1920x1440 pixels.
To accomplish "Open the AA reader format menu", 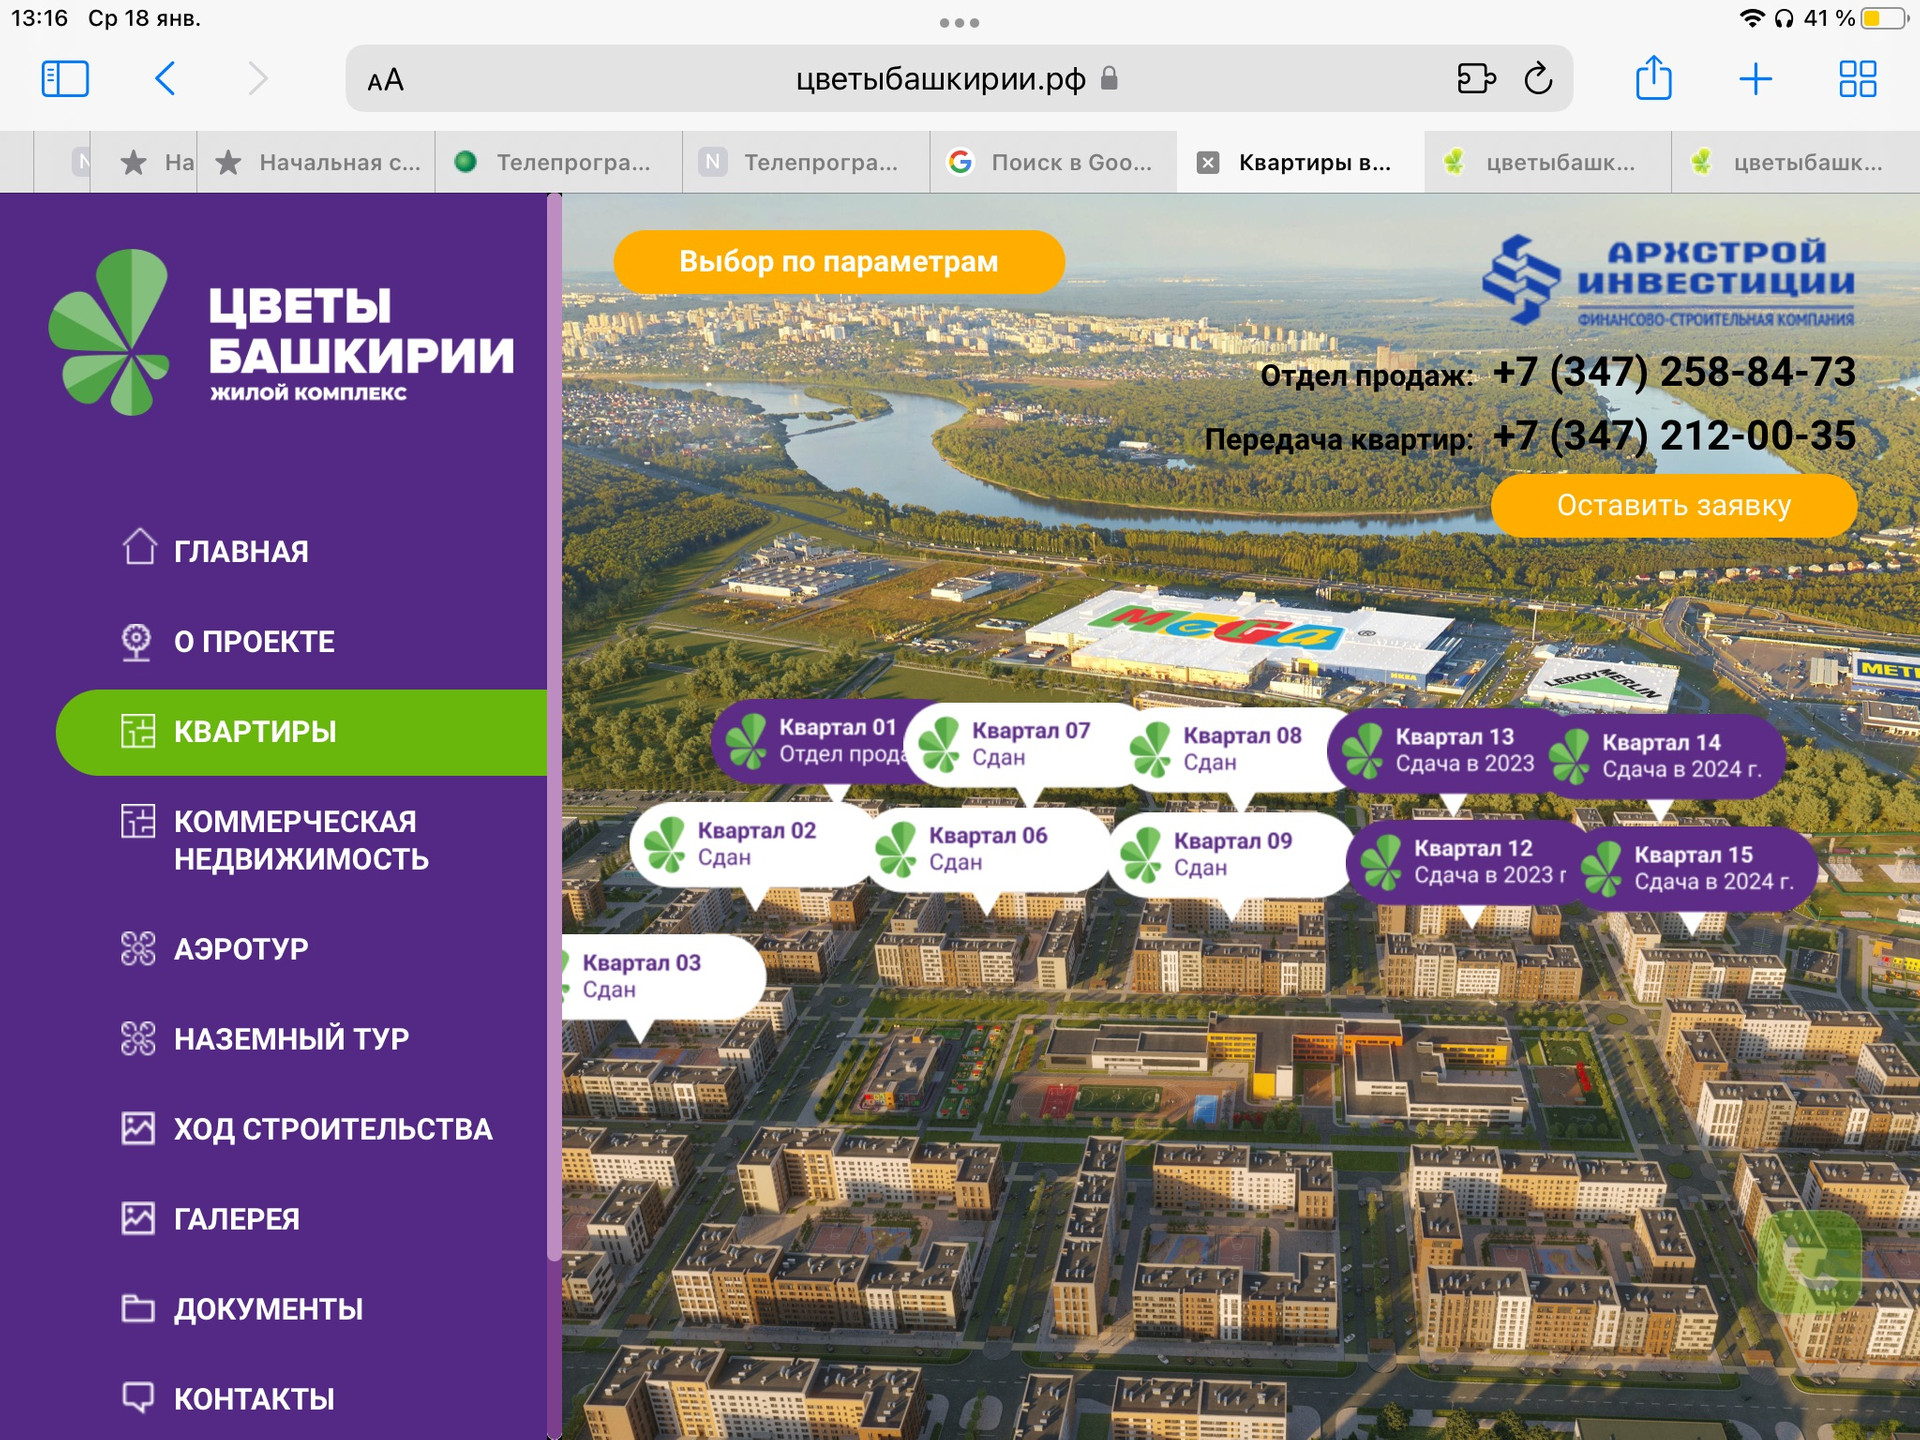I will (385, 80).
